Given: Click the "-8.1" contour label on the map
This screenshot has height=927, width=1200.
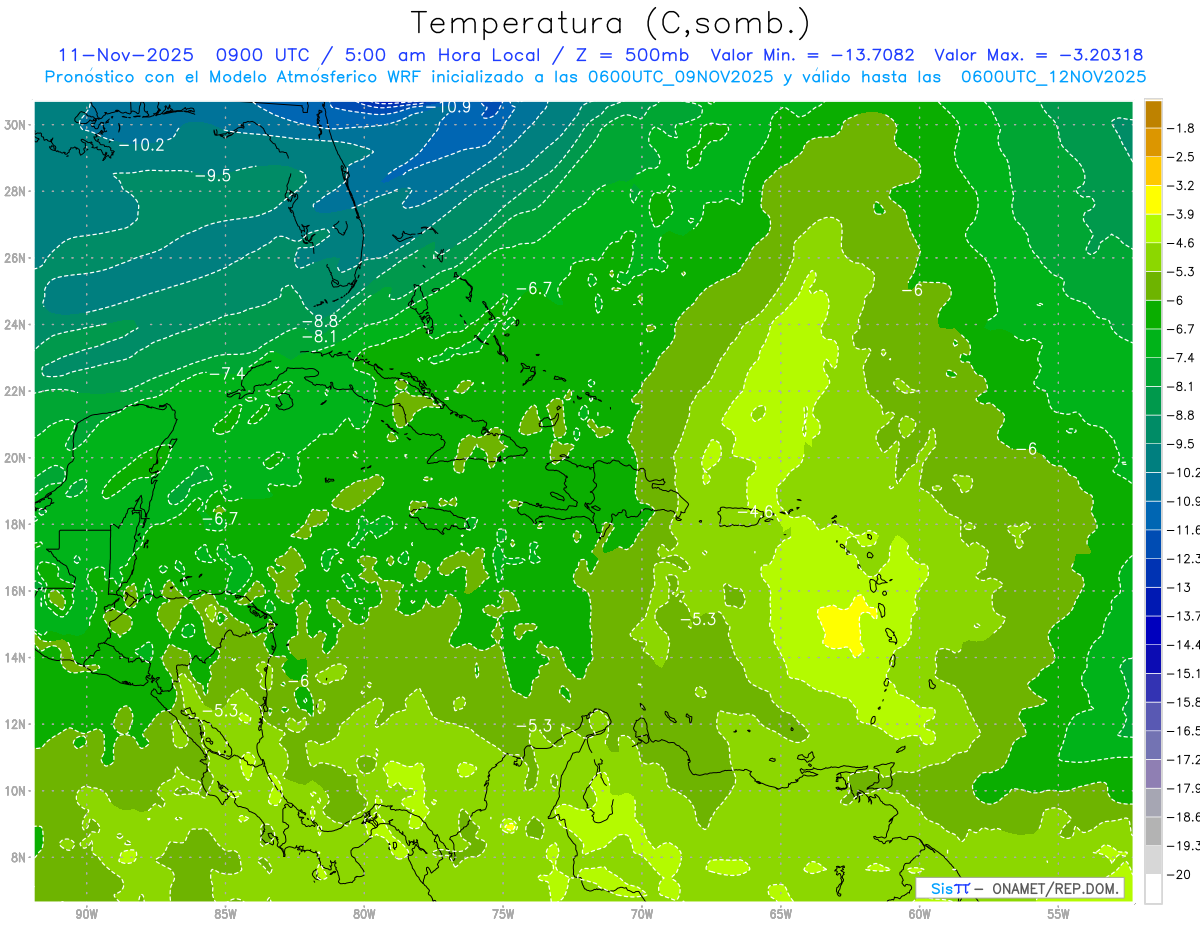Looking at the screenshot, I should (319, 337).
